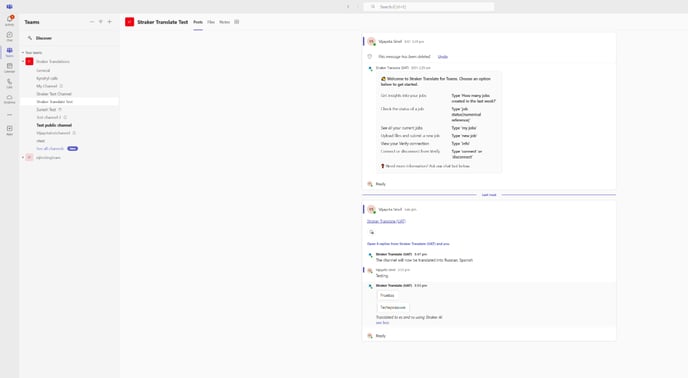Viewport: 688px width, 378px height.
Task: Open the Calendar from the left rail
Action: pos(9,67)
